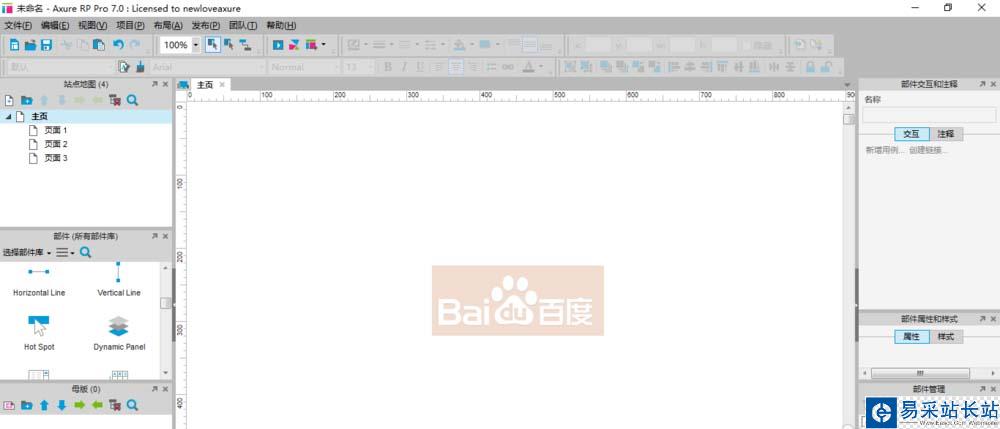Add a folder in the 母版 panel

pos(26,405)
